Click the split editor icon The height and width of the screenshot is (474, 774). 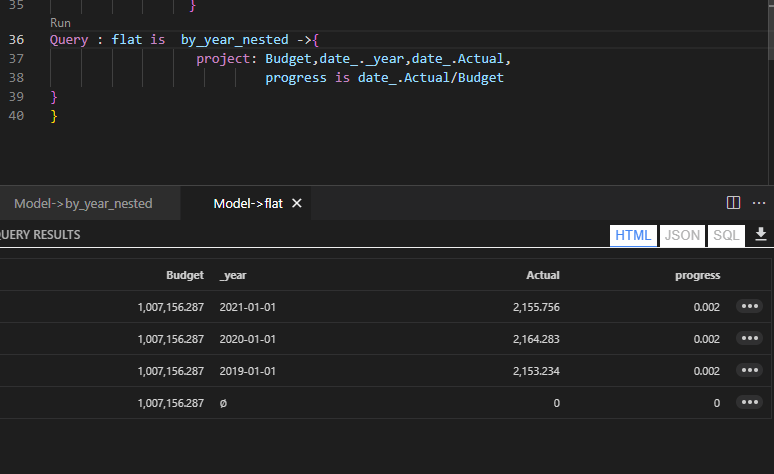click(x=733, y=203)
